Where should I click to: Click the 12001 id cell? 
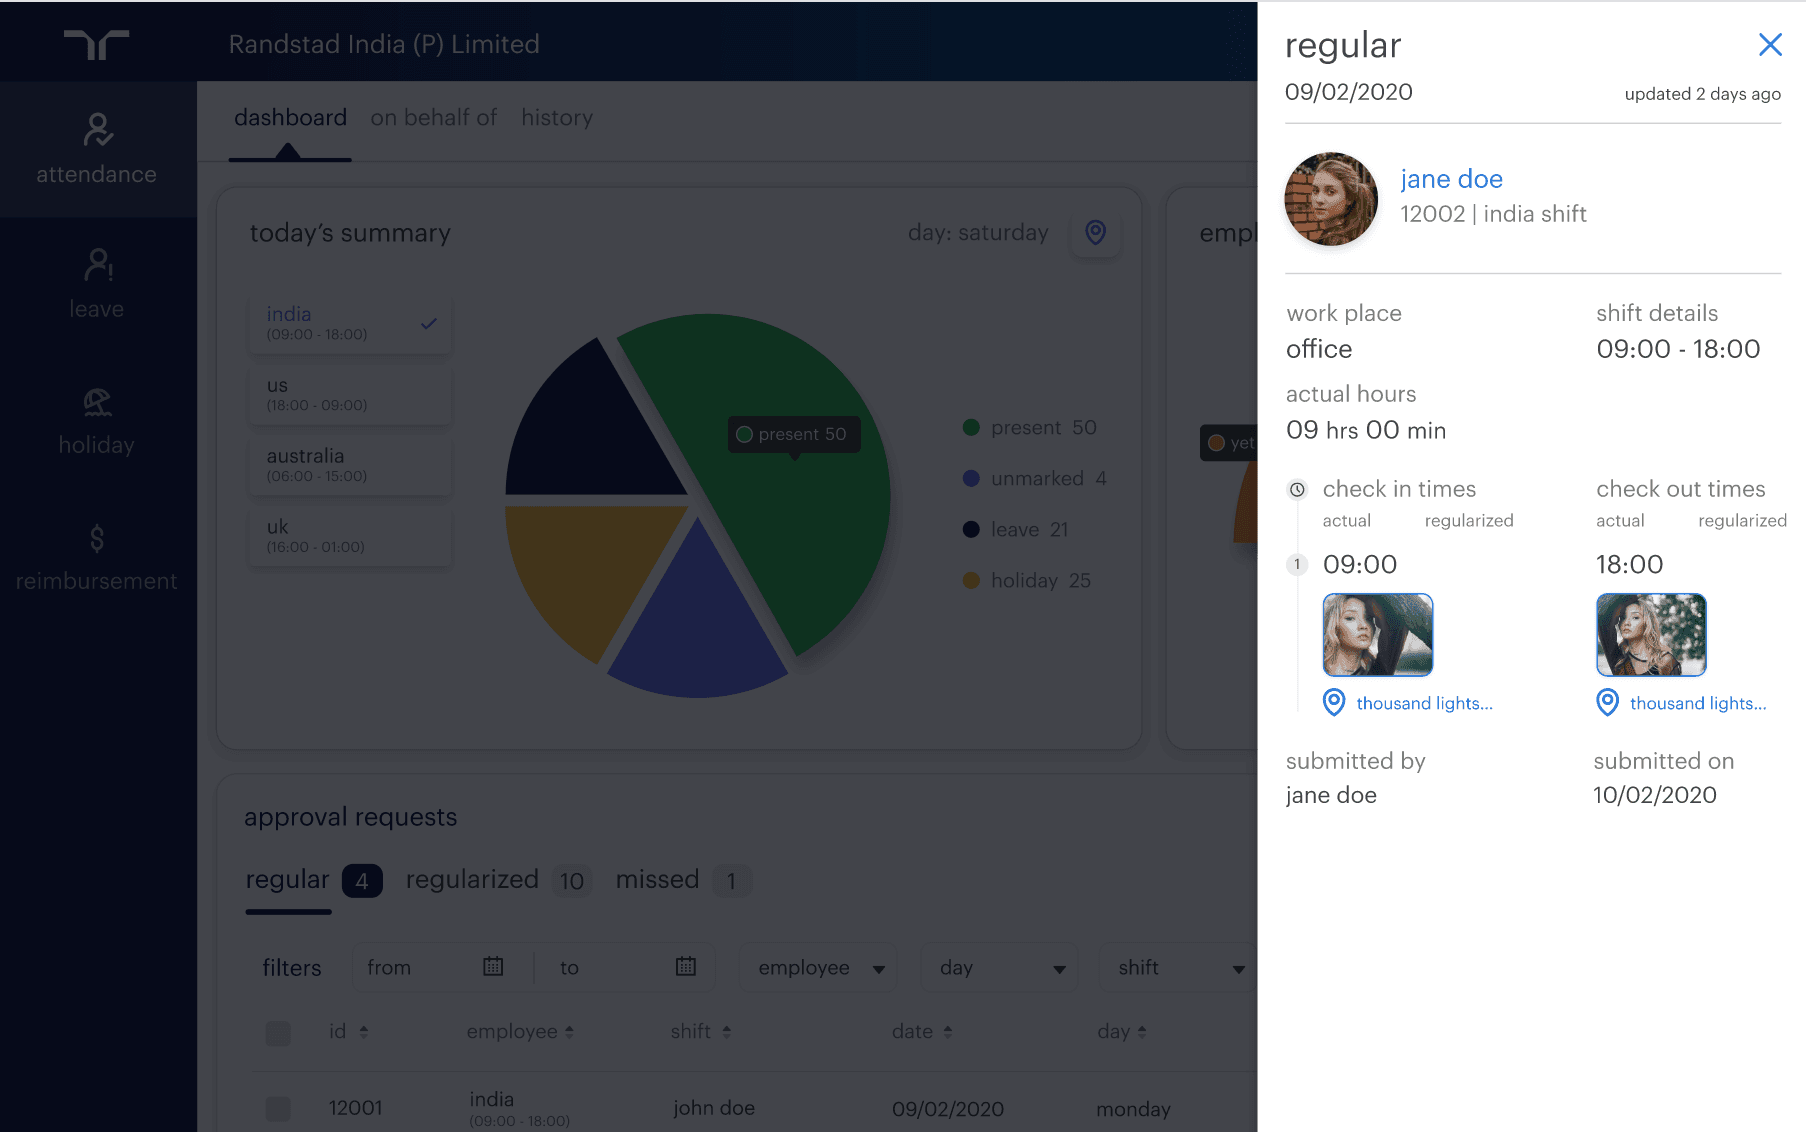point(356,1108)
